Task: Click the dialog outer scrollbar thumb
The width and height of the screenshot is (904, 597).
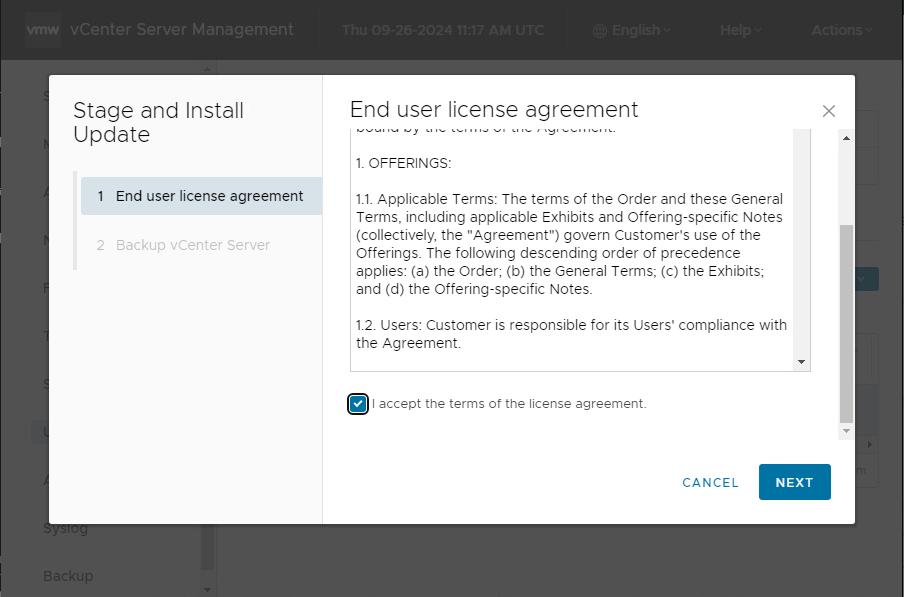Action: point(846,324)
